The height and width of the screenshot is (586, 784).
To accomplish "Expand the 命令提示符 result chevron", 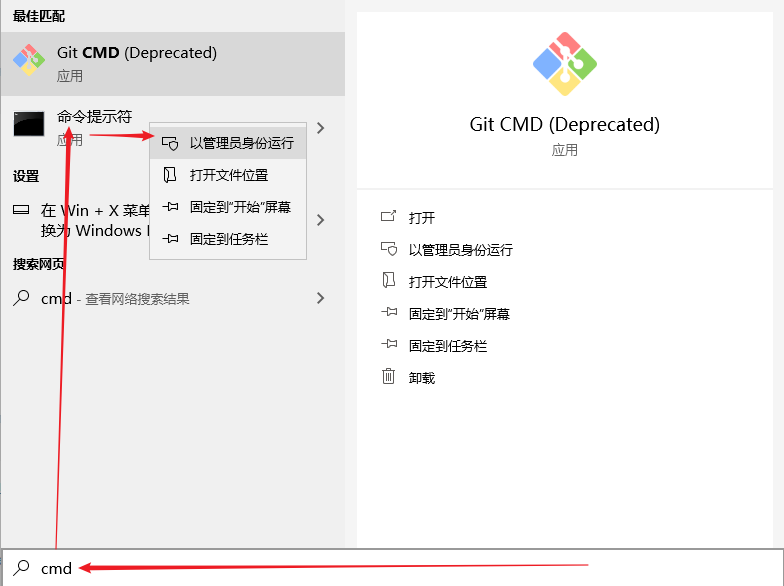I will coord(320,128).
